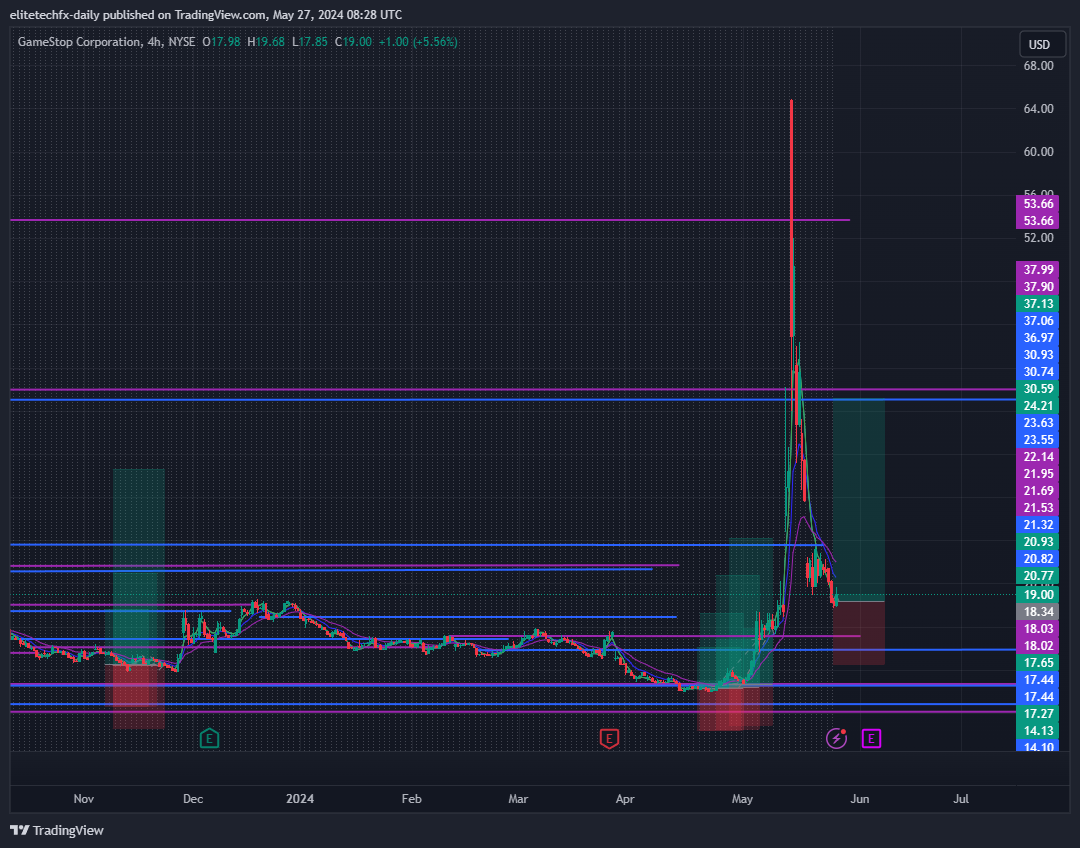
Task: Click the gray 18.34 price label
Action: click(x=1037, y=612)
